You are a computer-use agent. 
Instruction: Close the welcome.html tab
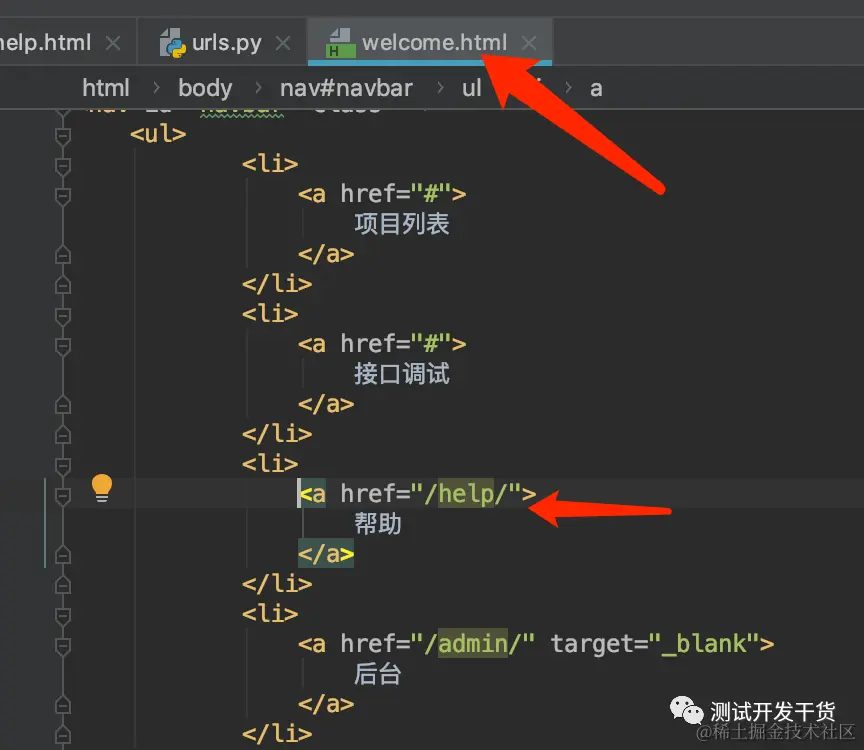click(x=529, y=43)
